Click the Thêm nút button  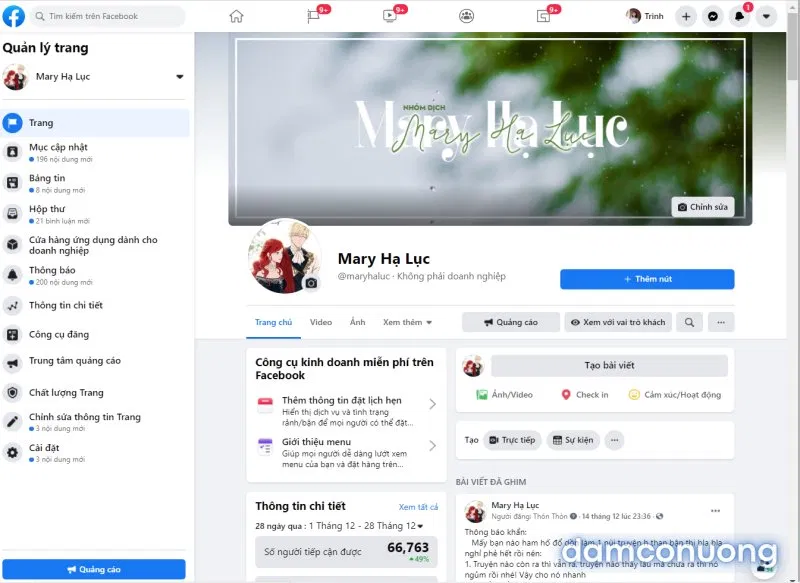pyautogui.click(x=647, y=279)
